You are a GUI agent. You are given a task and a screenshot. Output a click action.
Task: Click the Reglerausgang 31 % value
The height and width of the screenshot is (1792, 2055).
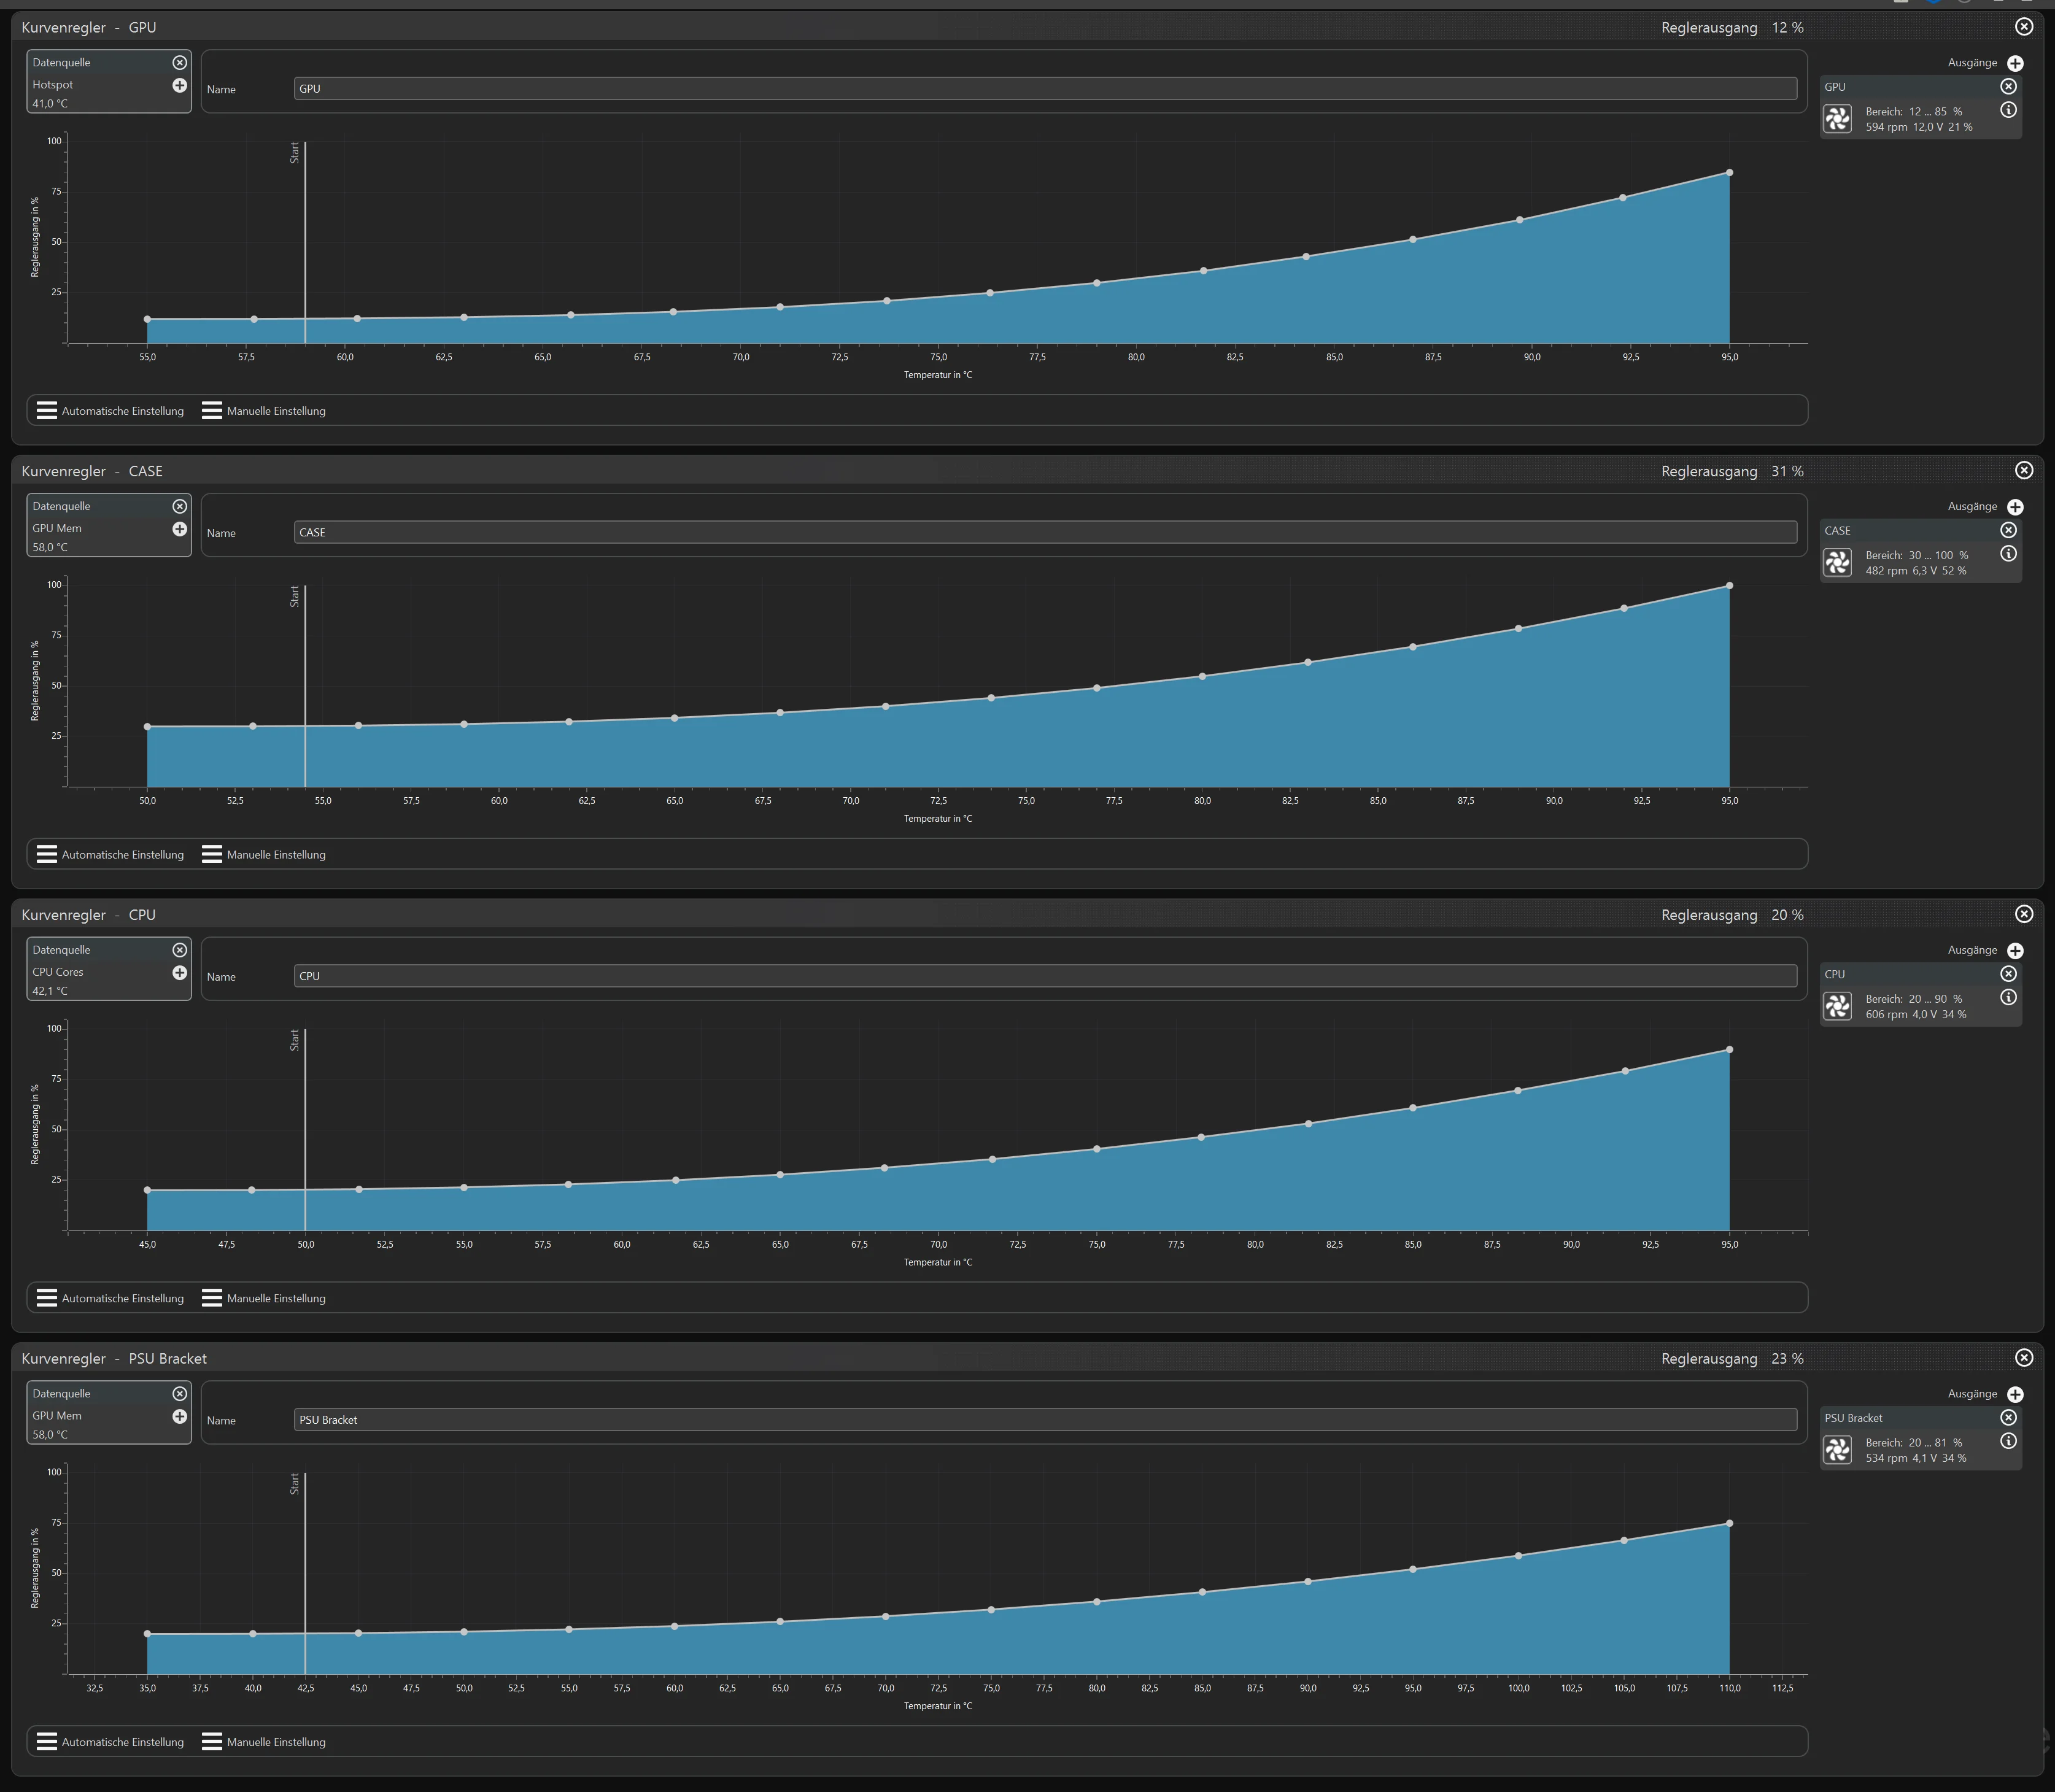[x=1788, y=472]
